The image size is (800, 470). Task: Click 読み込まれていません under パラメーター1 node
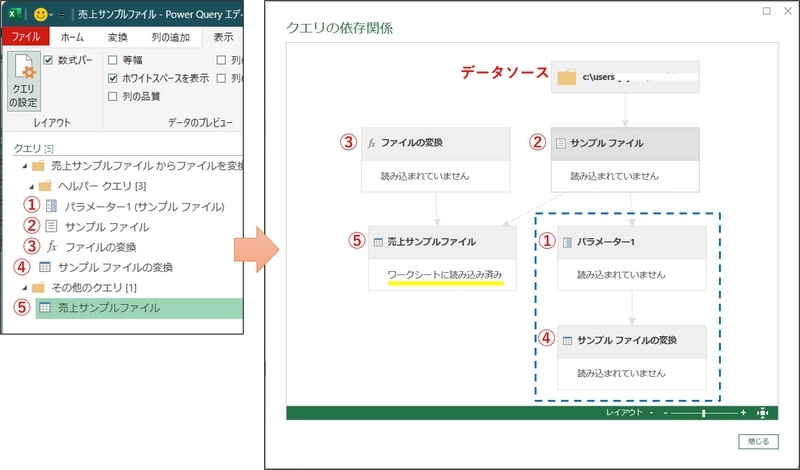(621, 275)
